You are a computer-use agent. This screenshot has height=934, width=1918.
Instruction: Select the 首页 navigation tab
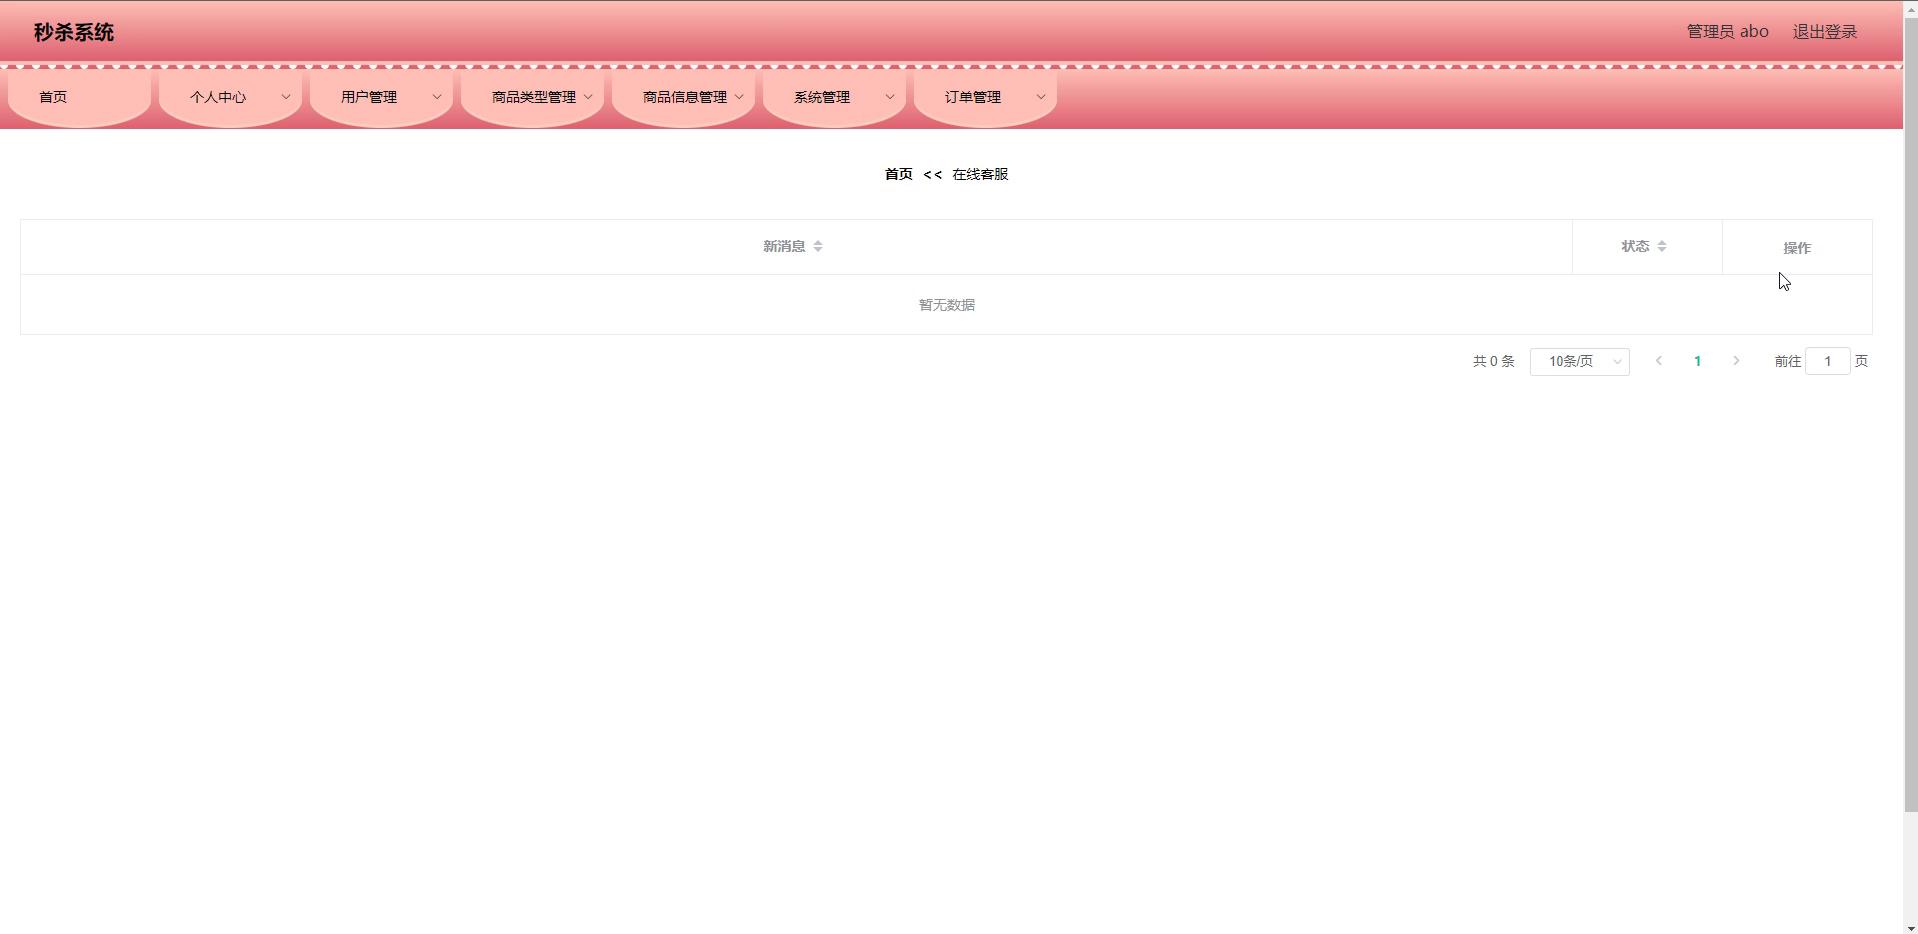53,97
